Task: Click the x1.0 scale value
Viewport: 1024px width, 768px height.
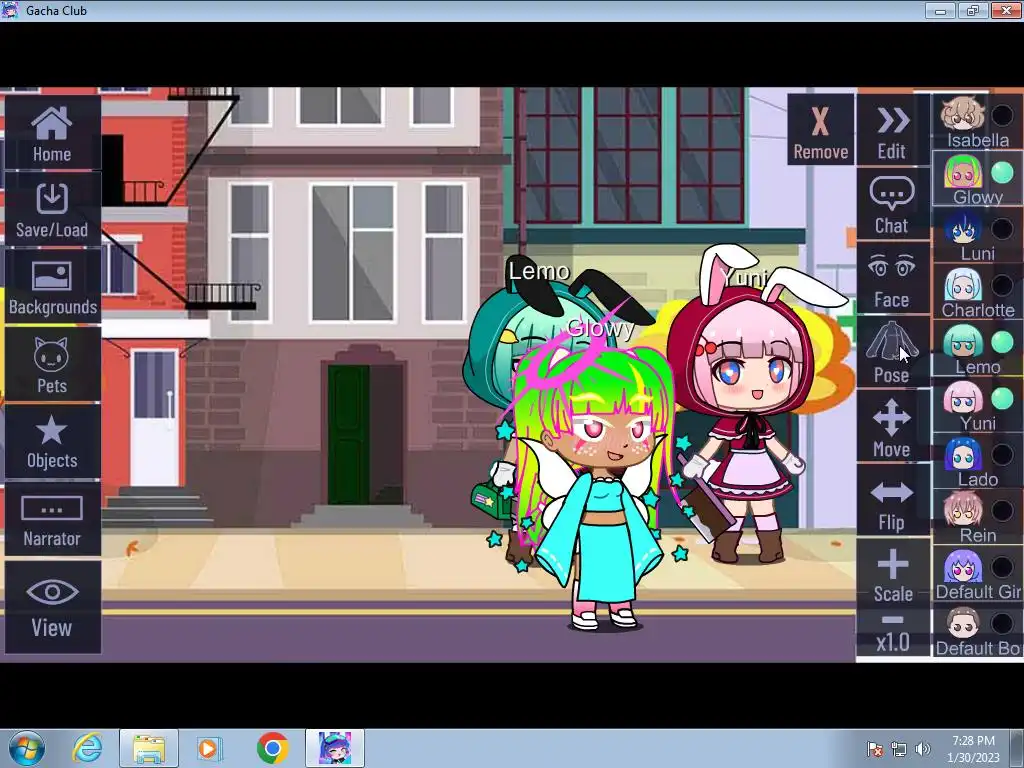Action: tap(893, 643)
